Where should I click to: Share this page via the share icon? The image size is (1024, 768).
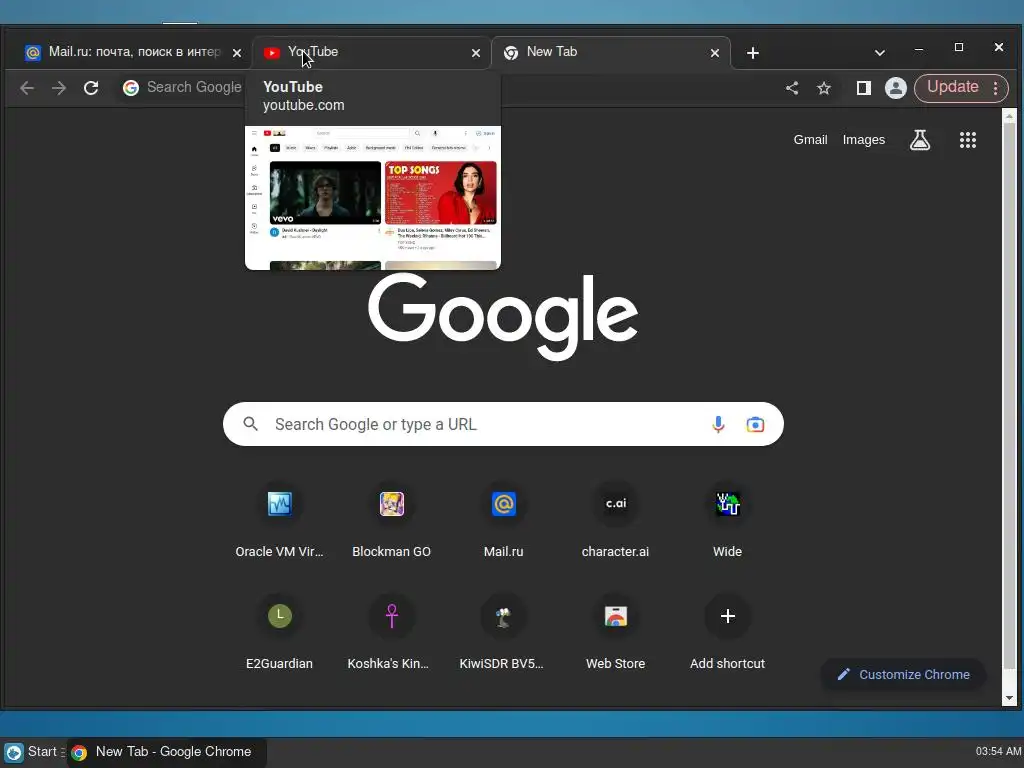792,88
